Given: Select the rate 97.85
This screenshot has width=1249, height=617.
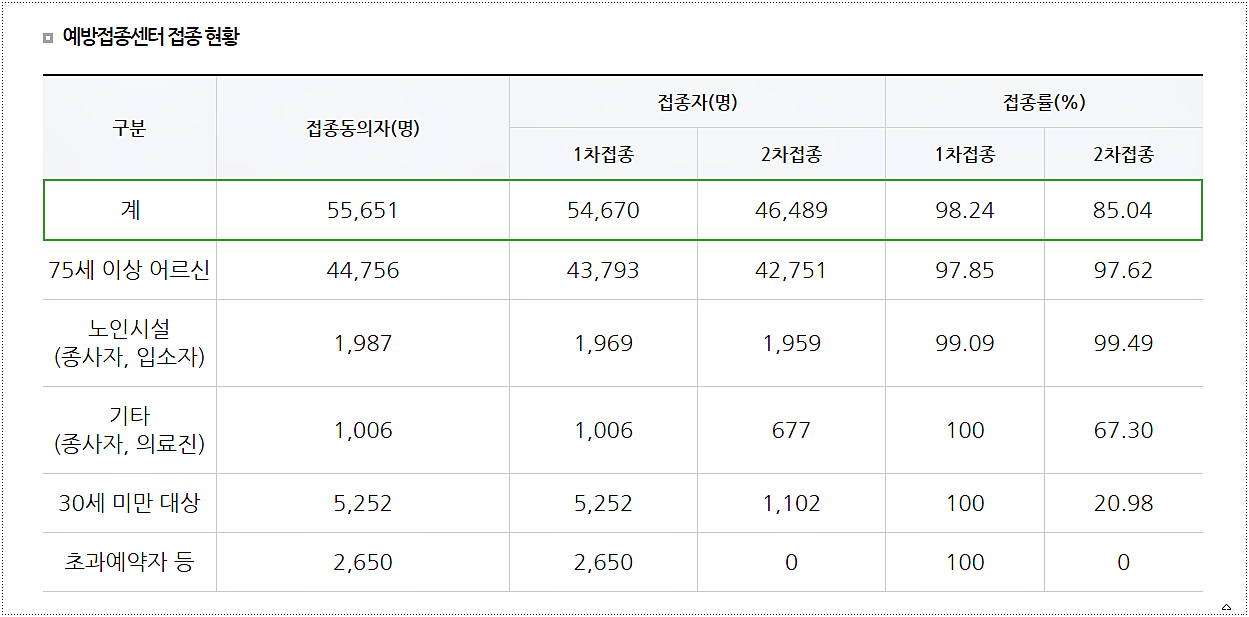Looking at the screenshot, I should click(x=965, y=271).
